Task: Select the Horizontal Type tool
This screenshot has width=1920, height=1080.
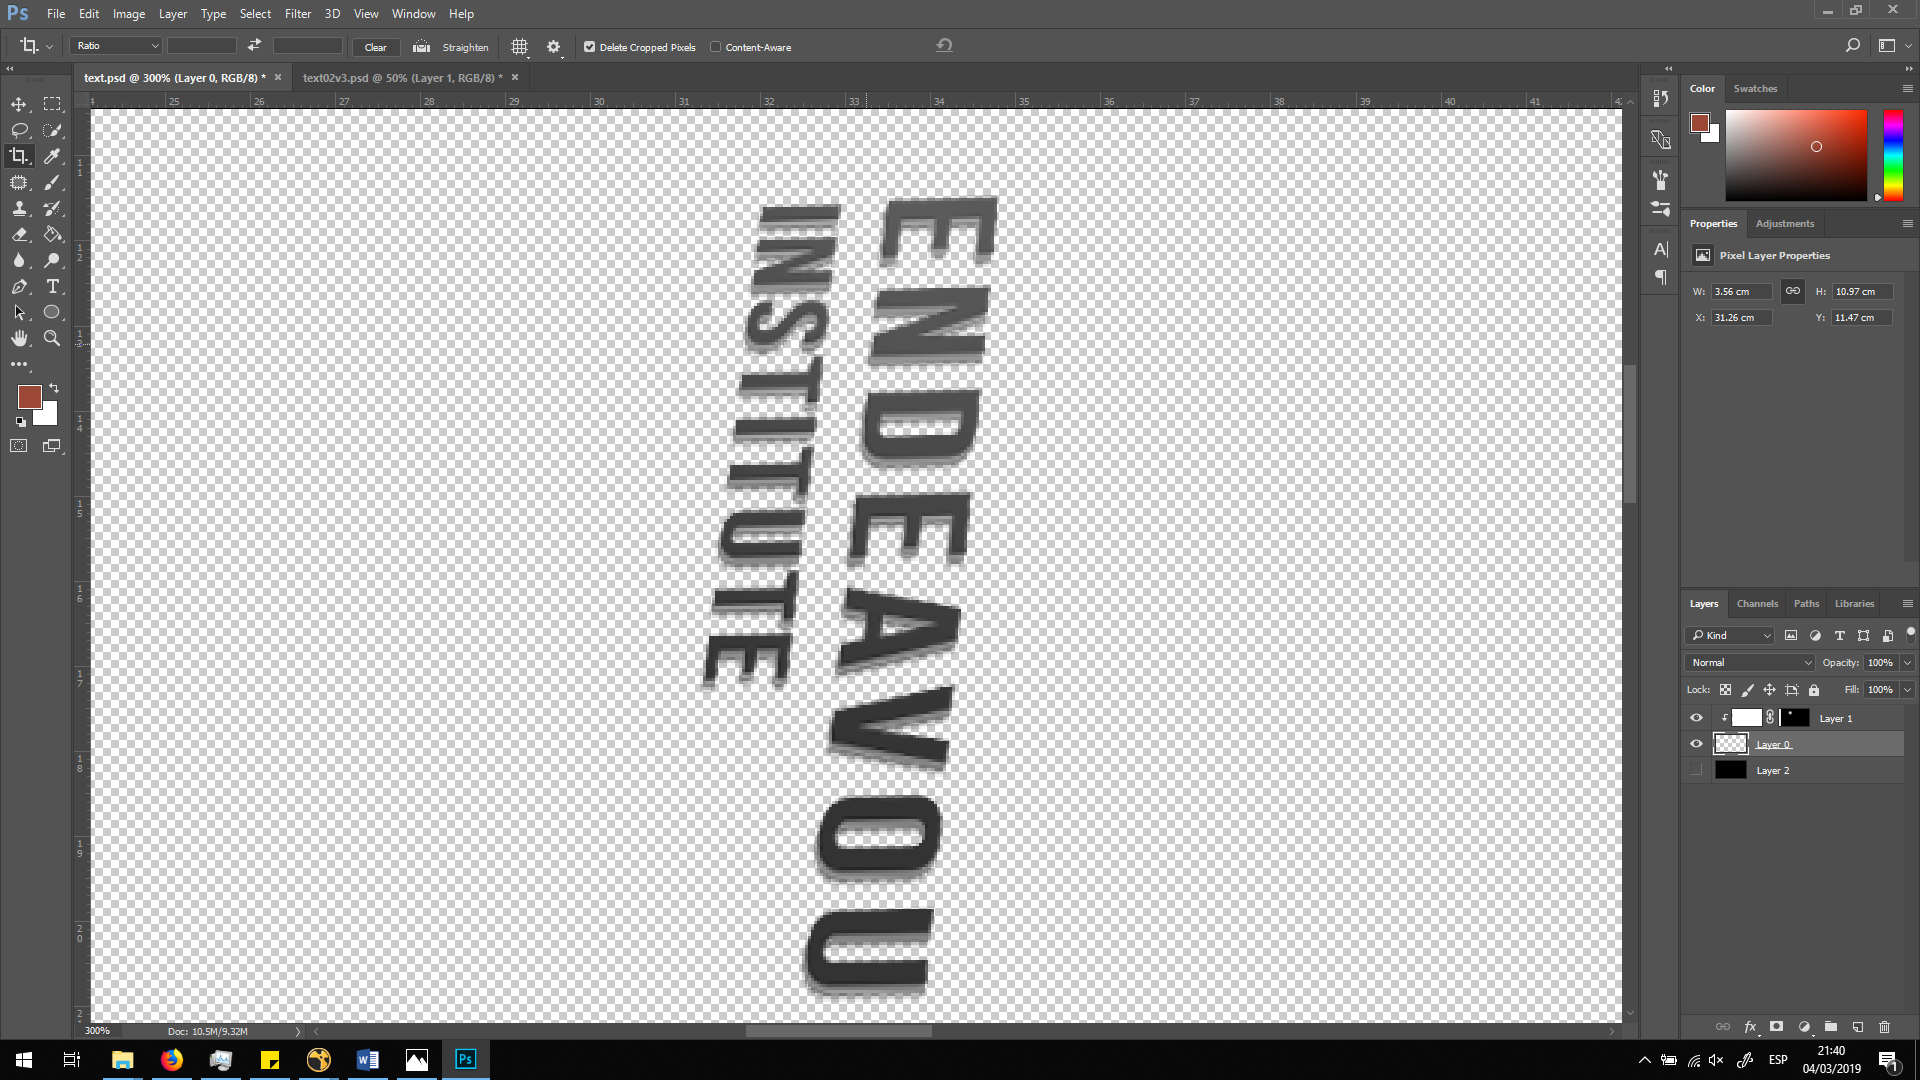Action: point(52,286)
